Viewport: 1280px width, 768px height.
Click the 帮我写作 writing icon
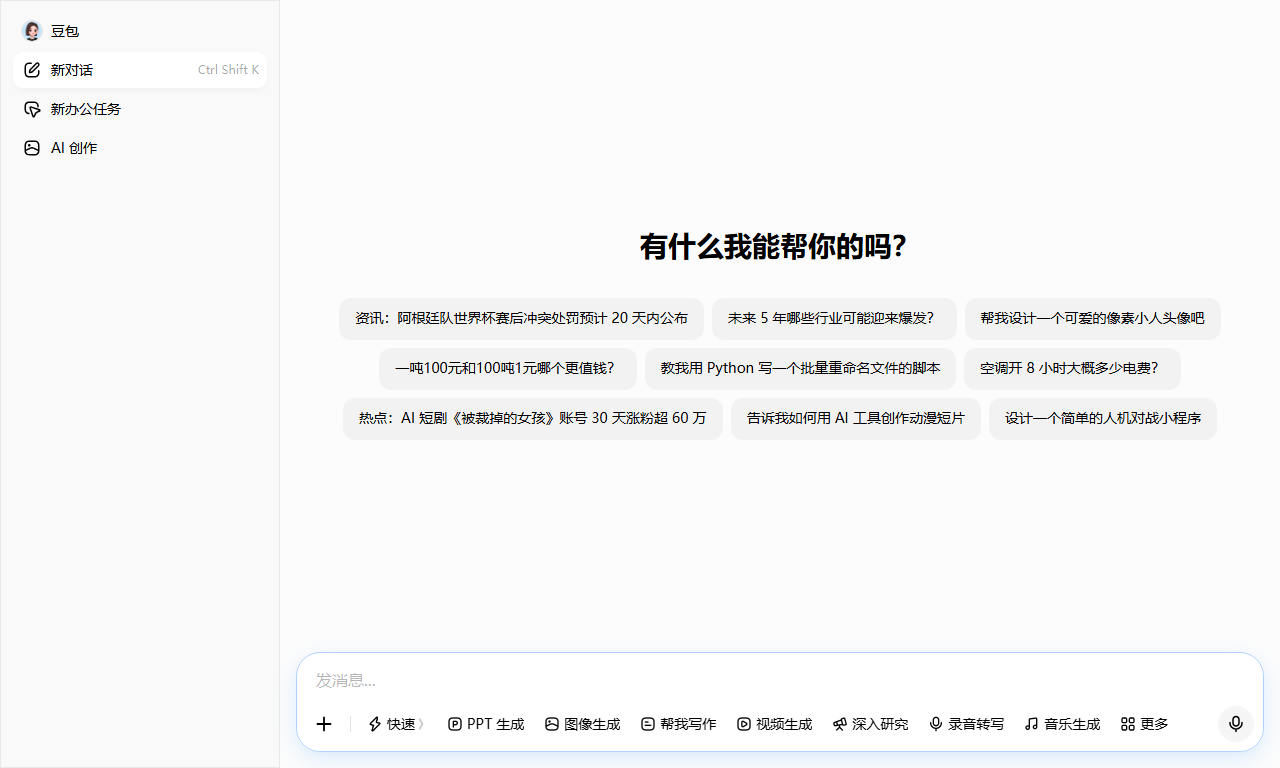coord(648,724)
